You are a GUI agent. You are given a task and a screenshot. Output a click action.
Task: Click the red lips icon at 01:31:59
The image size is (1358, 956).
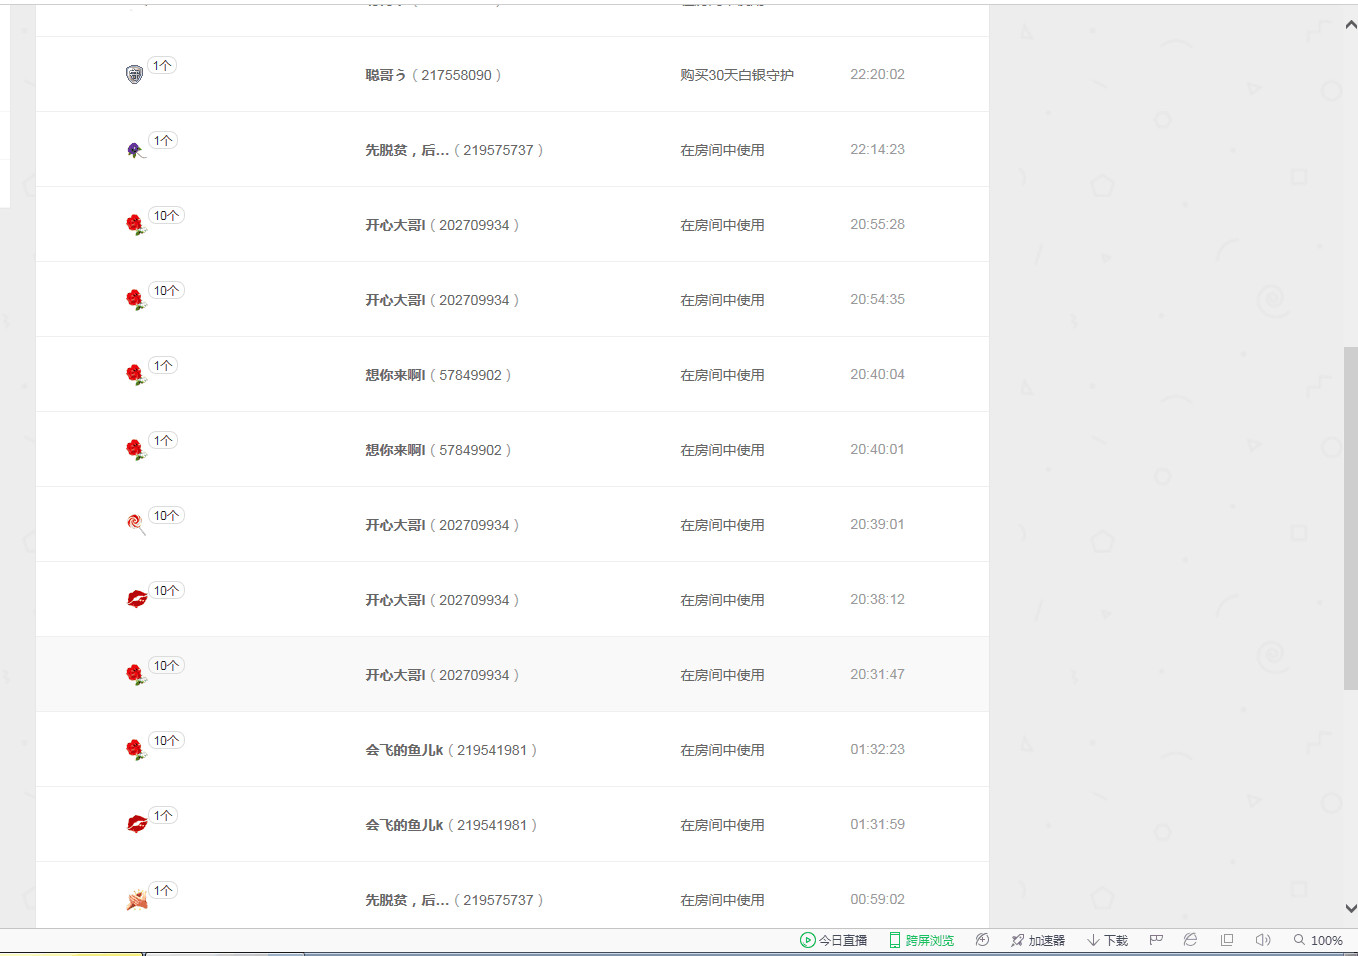[137, 824]
